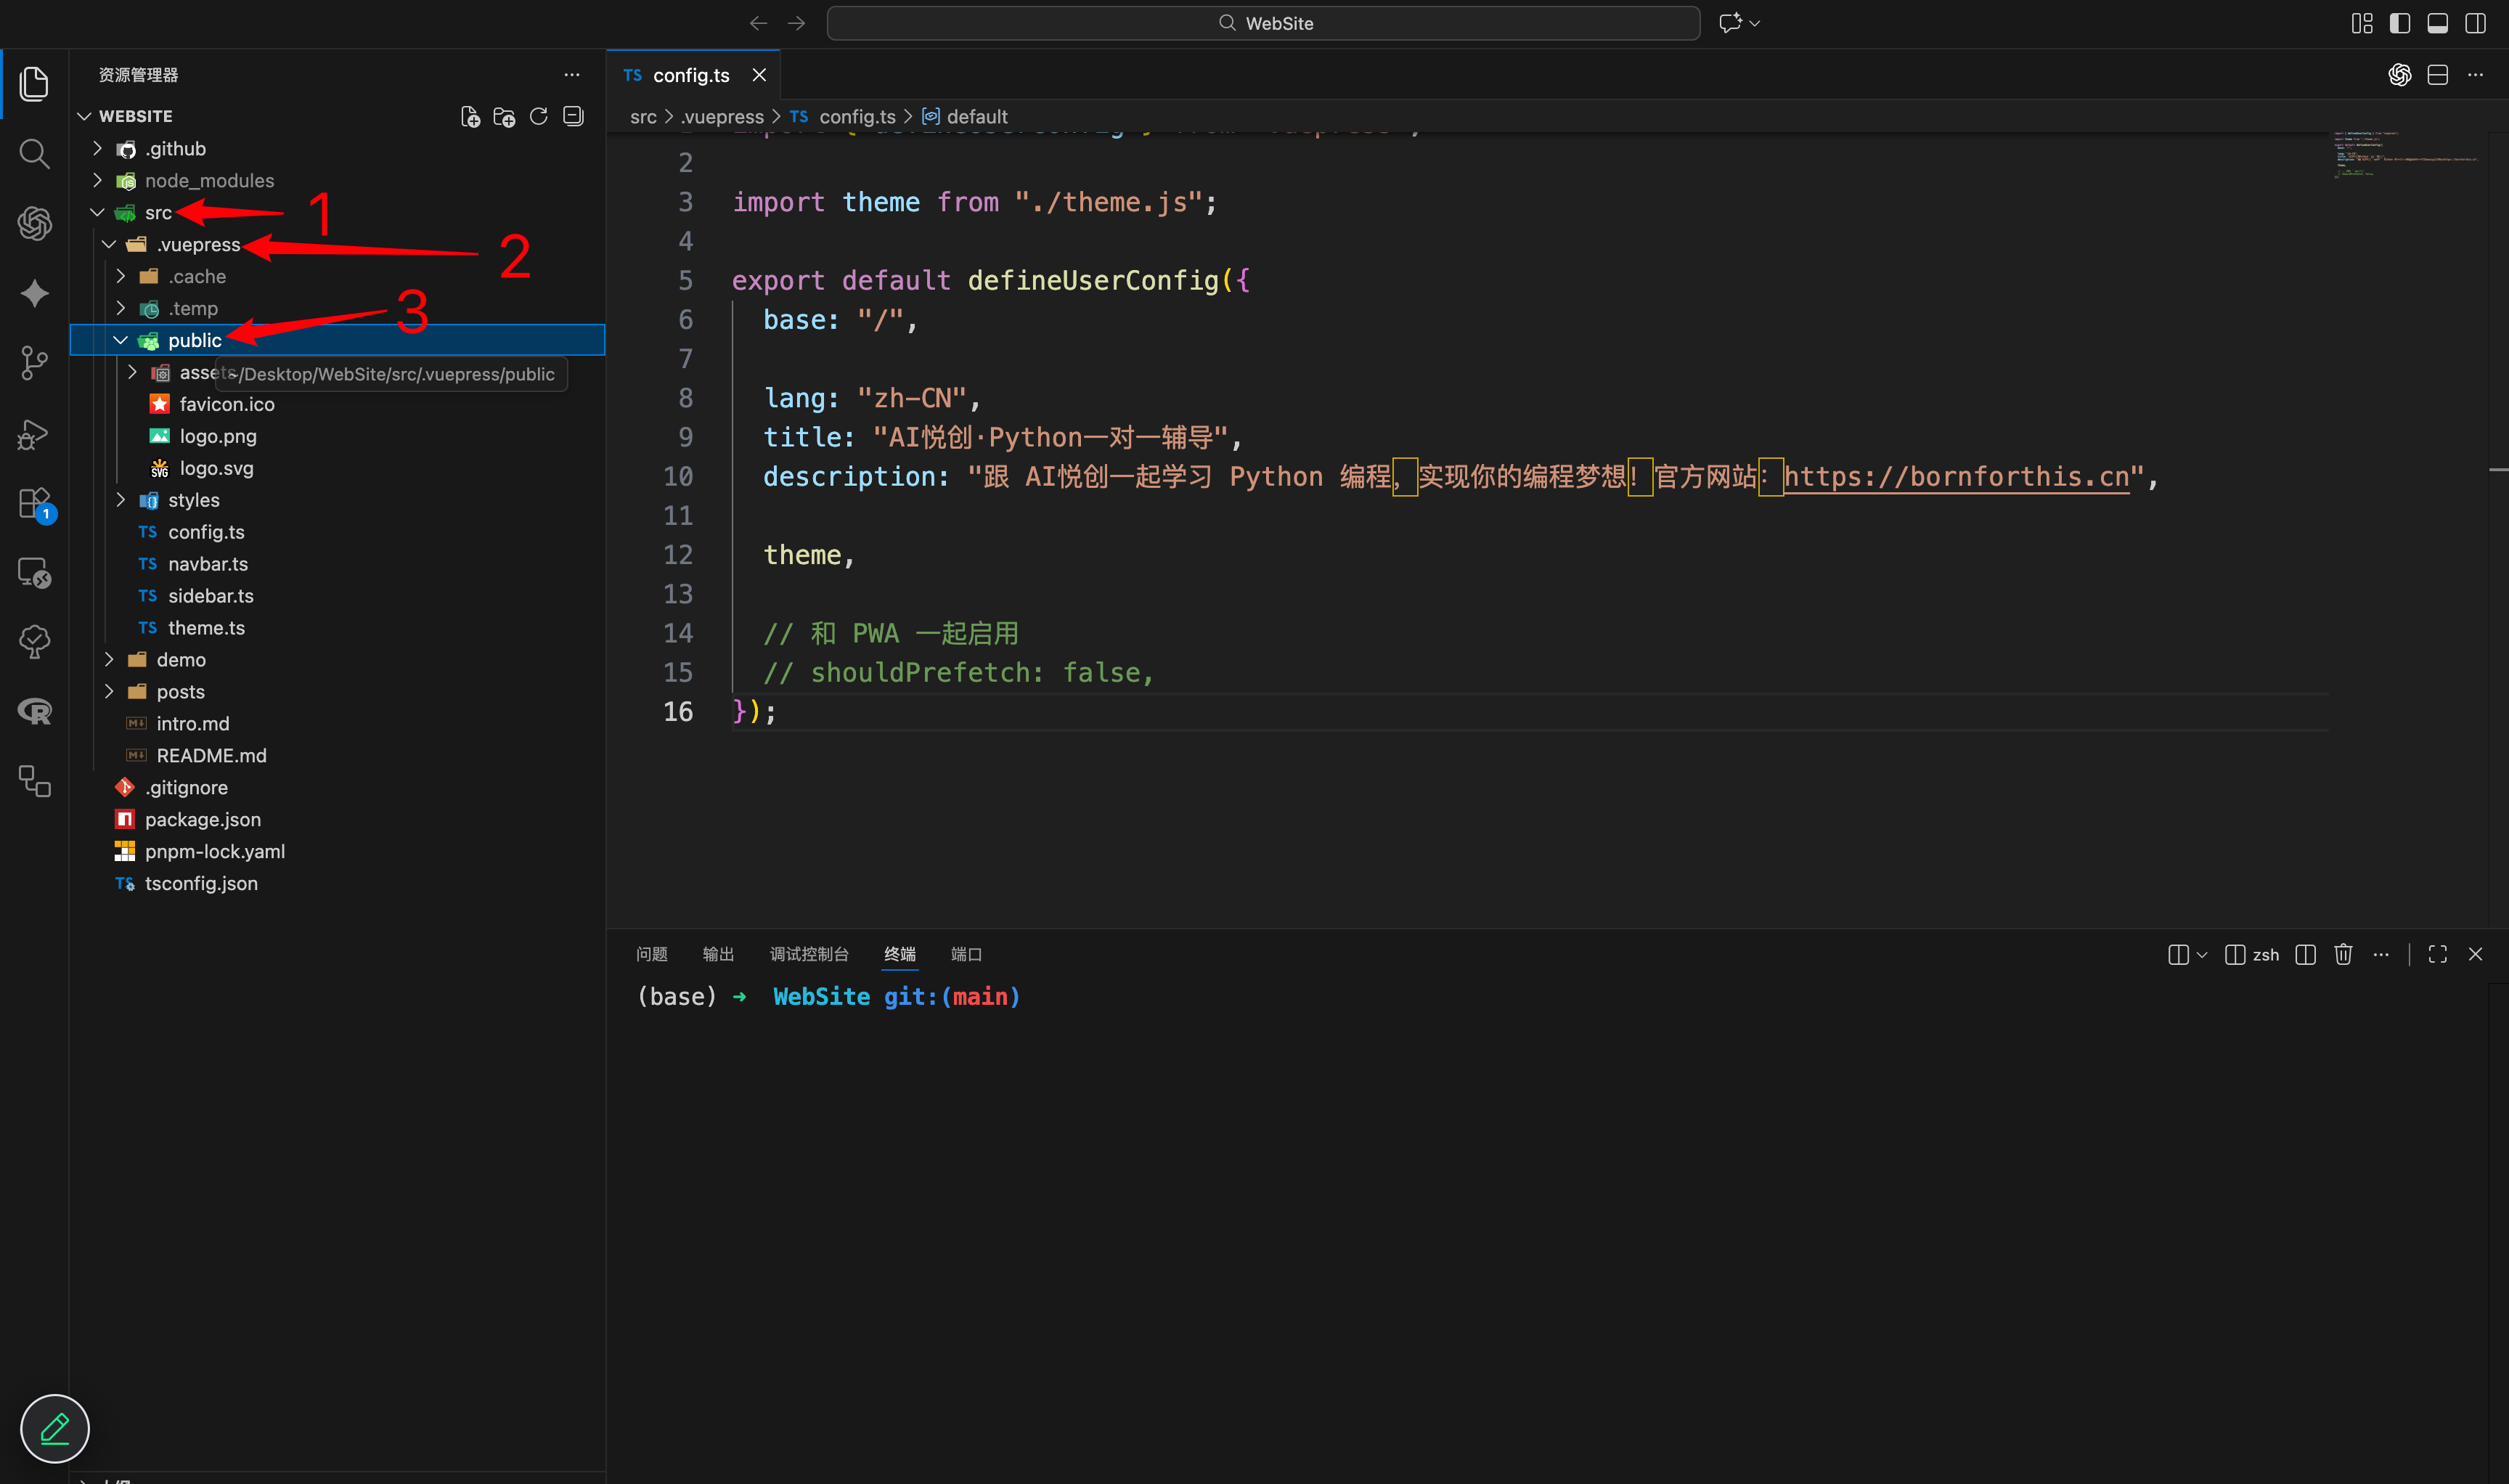Click the customize layout icon

(2362, 23)
